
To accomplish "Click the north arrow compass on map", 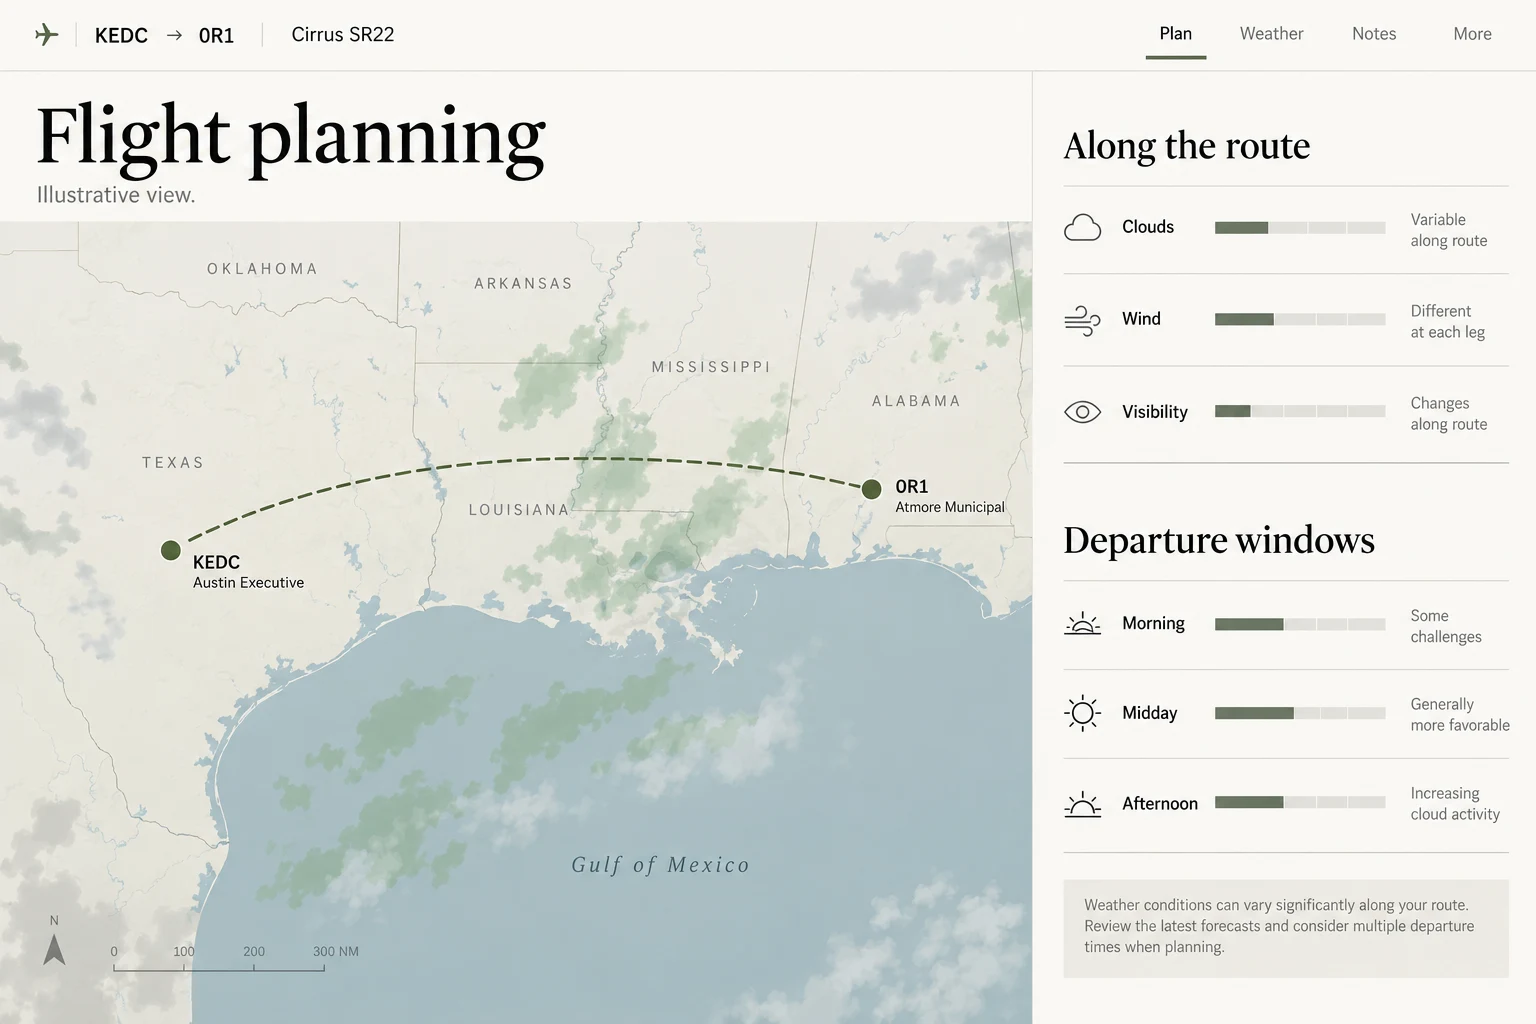I will (54, 948).
